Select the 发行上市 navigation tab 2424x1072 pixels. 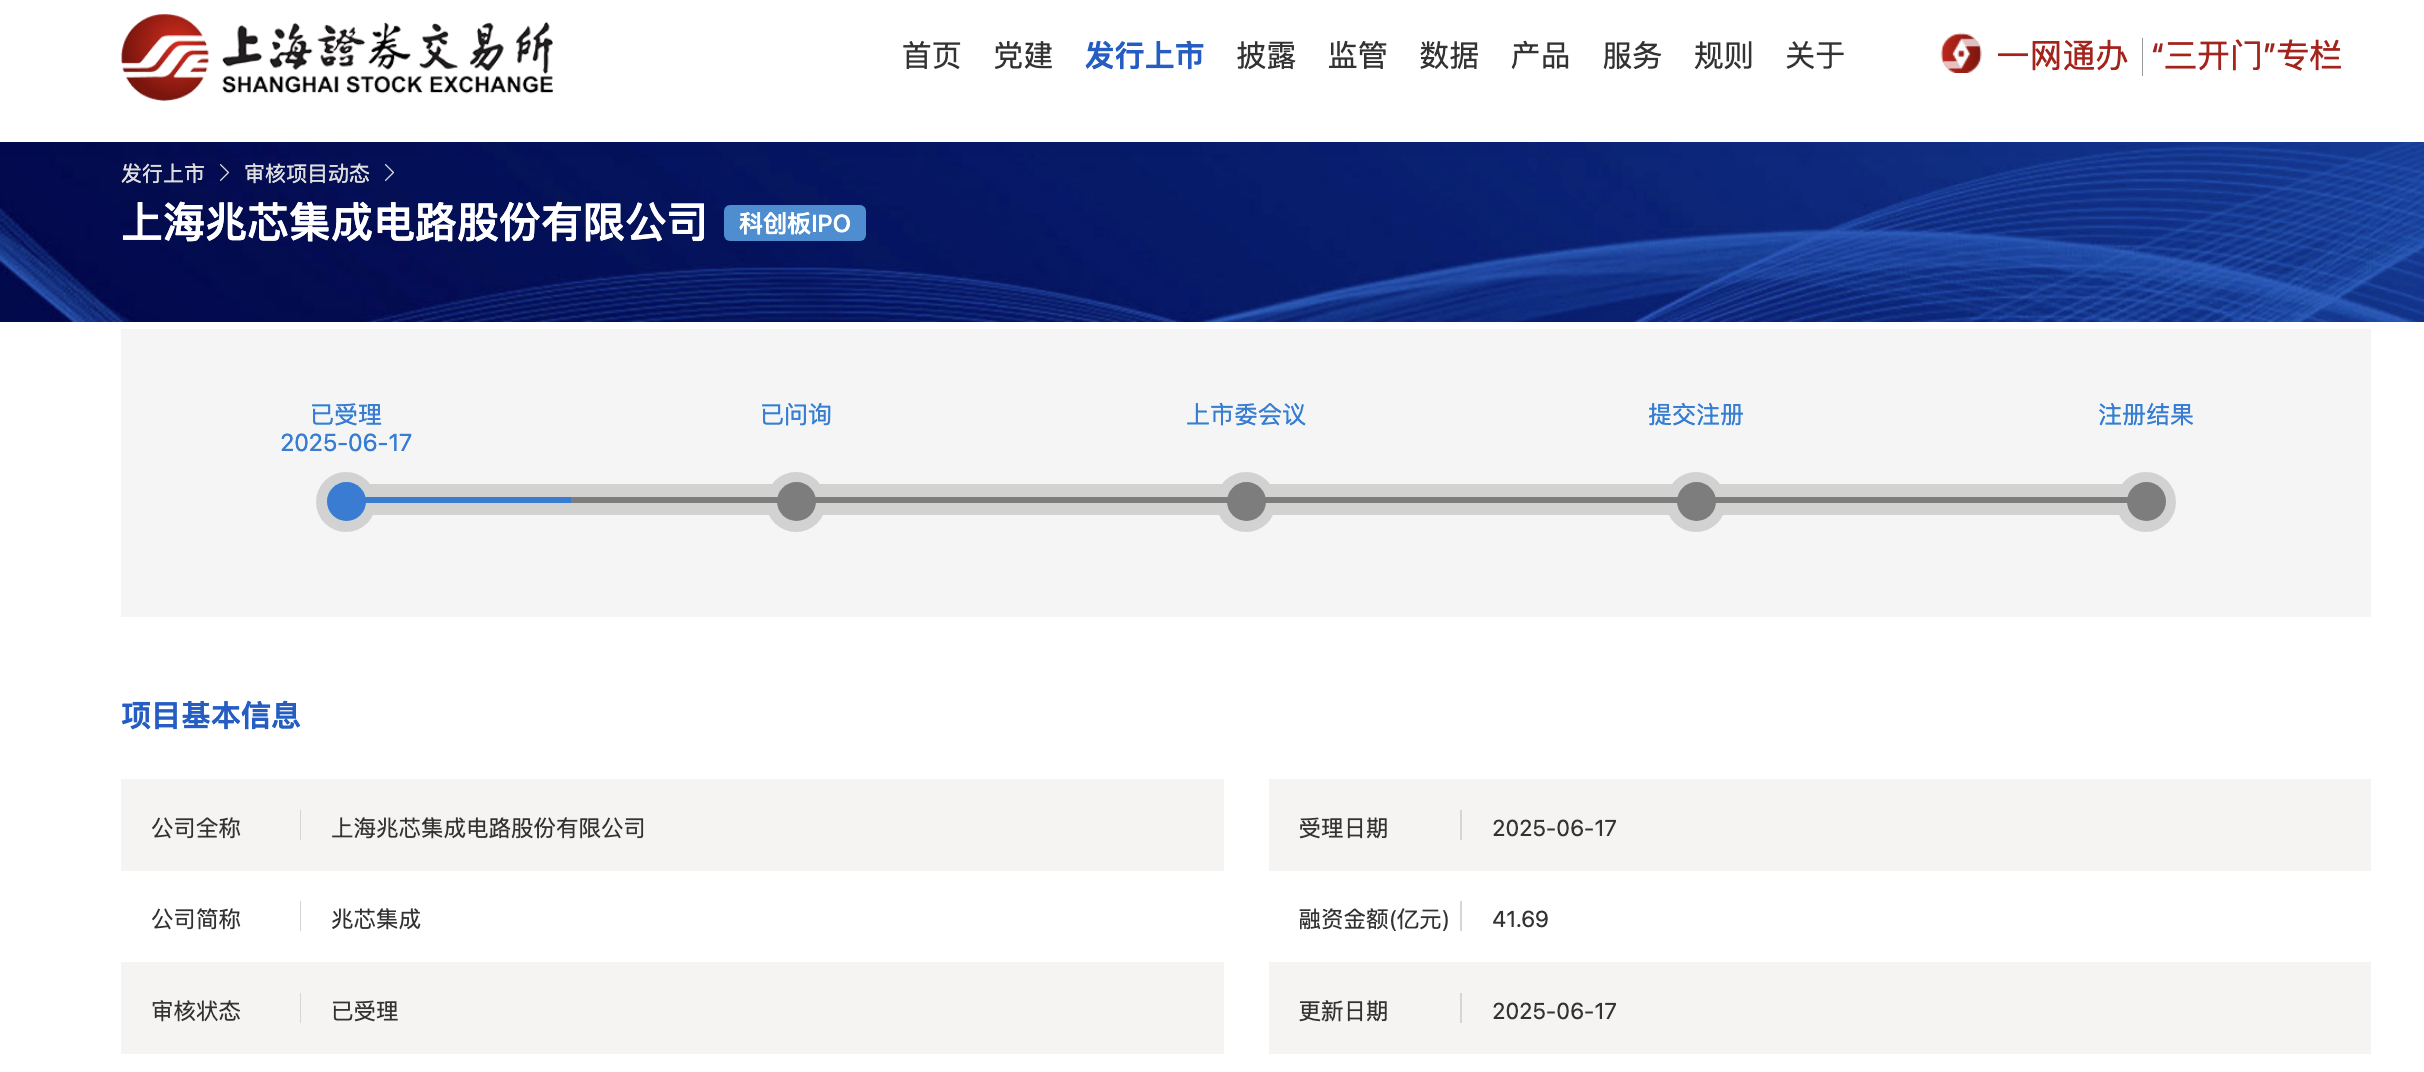pyautogui.click(x=1144, y=56)
